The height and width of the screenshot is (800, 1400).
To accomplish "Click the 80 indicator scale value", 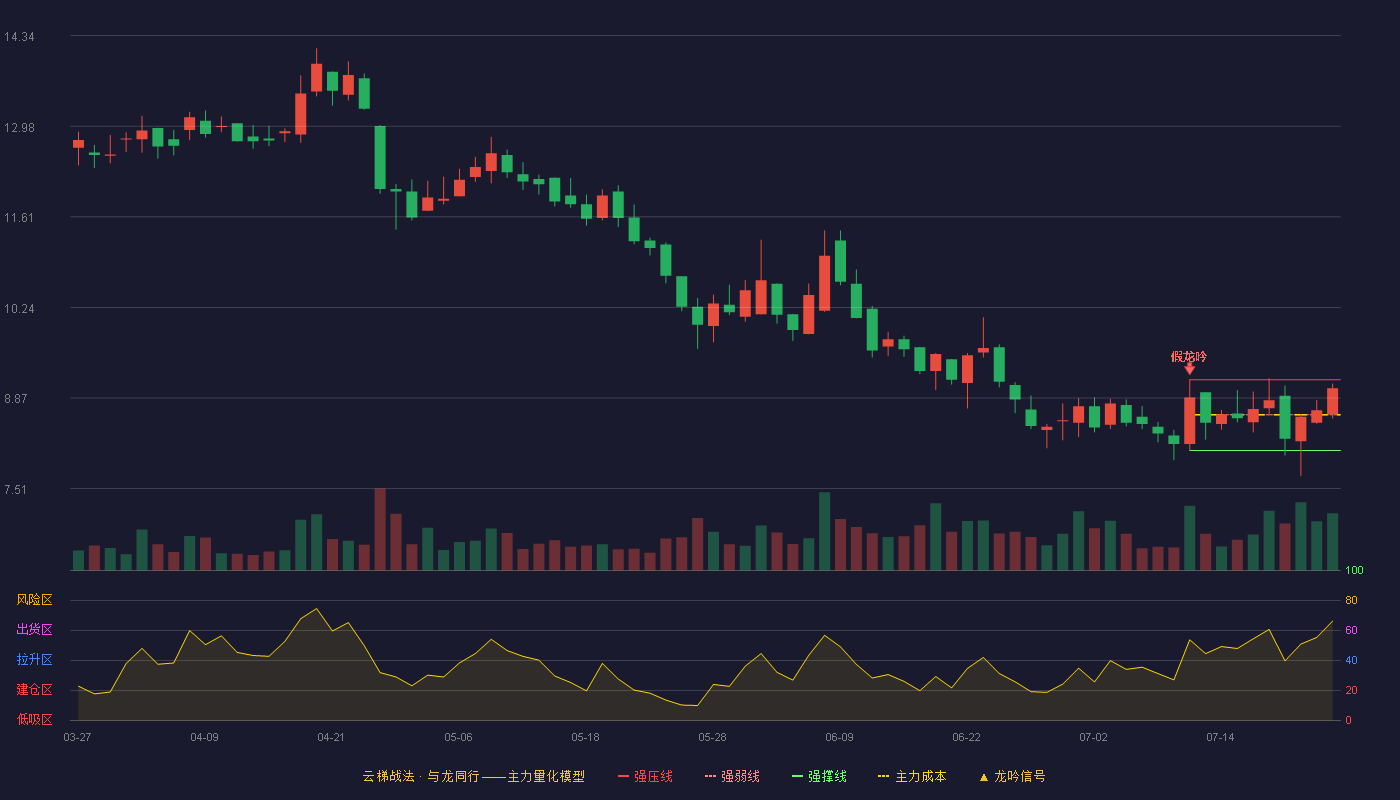I will 1351,601.
